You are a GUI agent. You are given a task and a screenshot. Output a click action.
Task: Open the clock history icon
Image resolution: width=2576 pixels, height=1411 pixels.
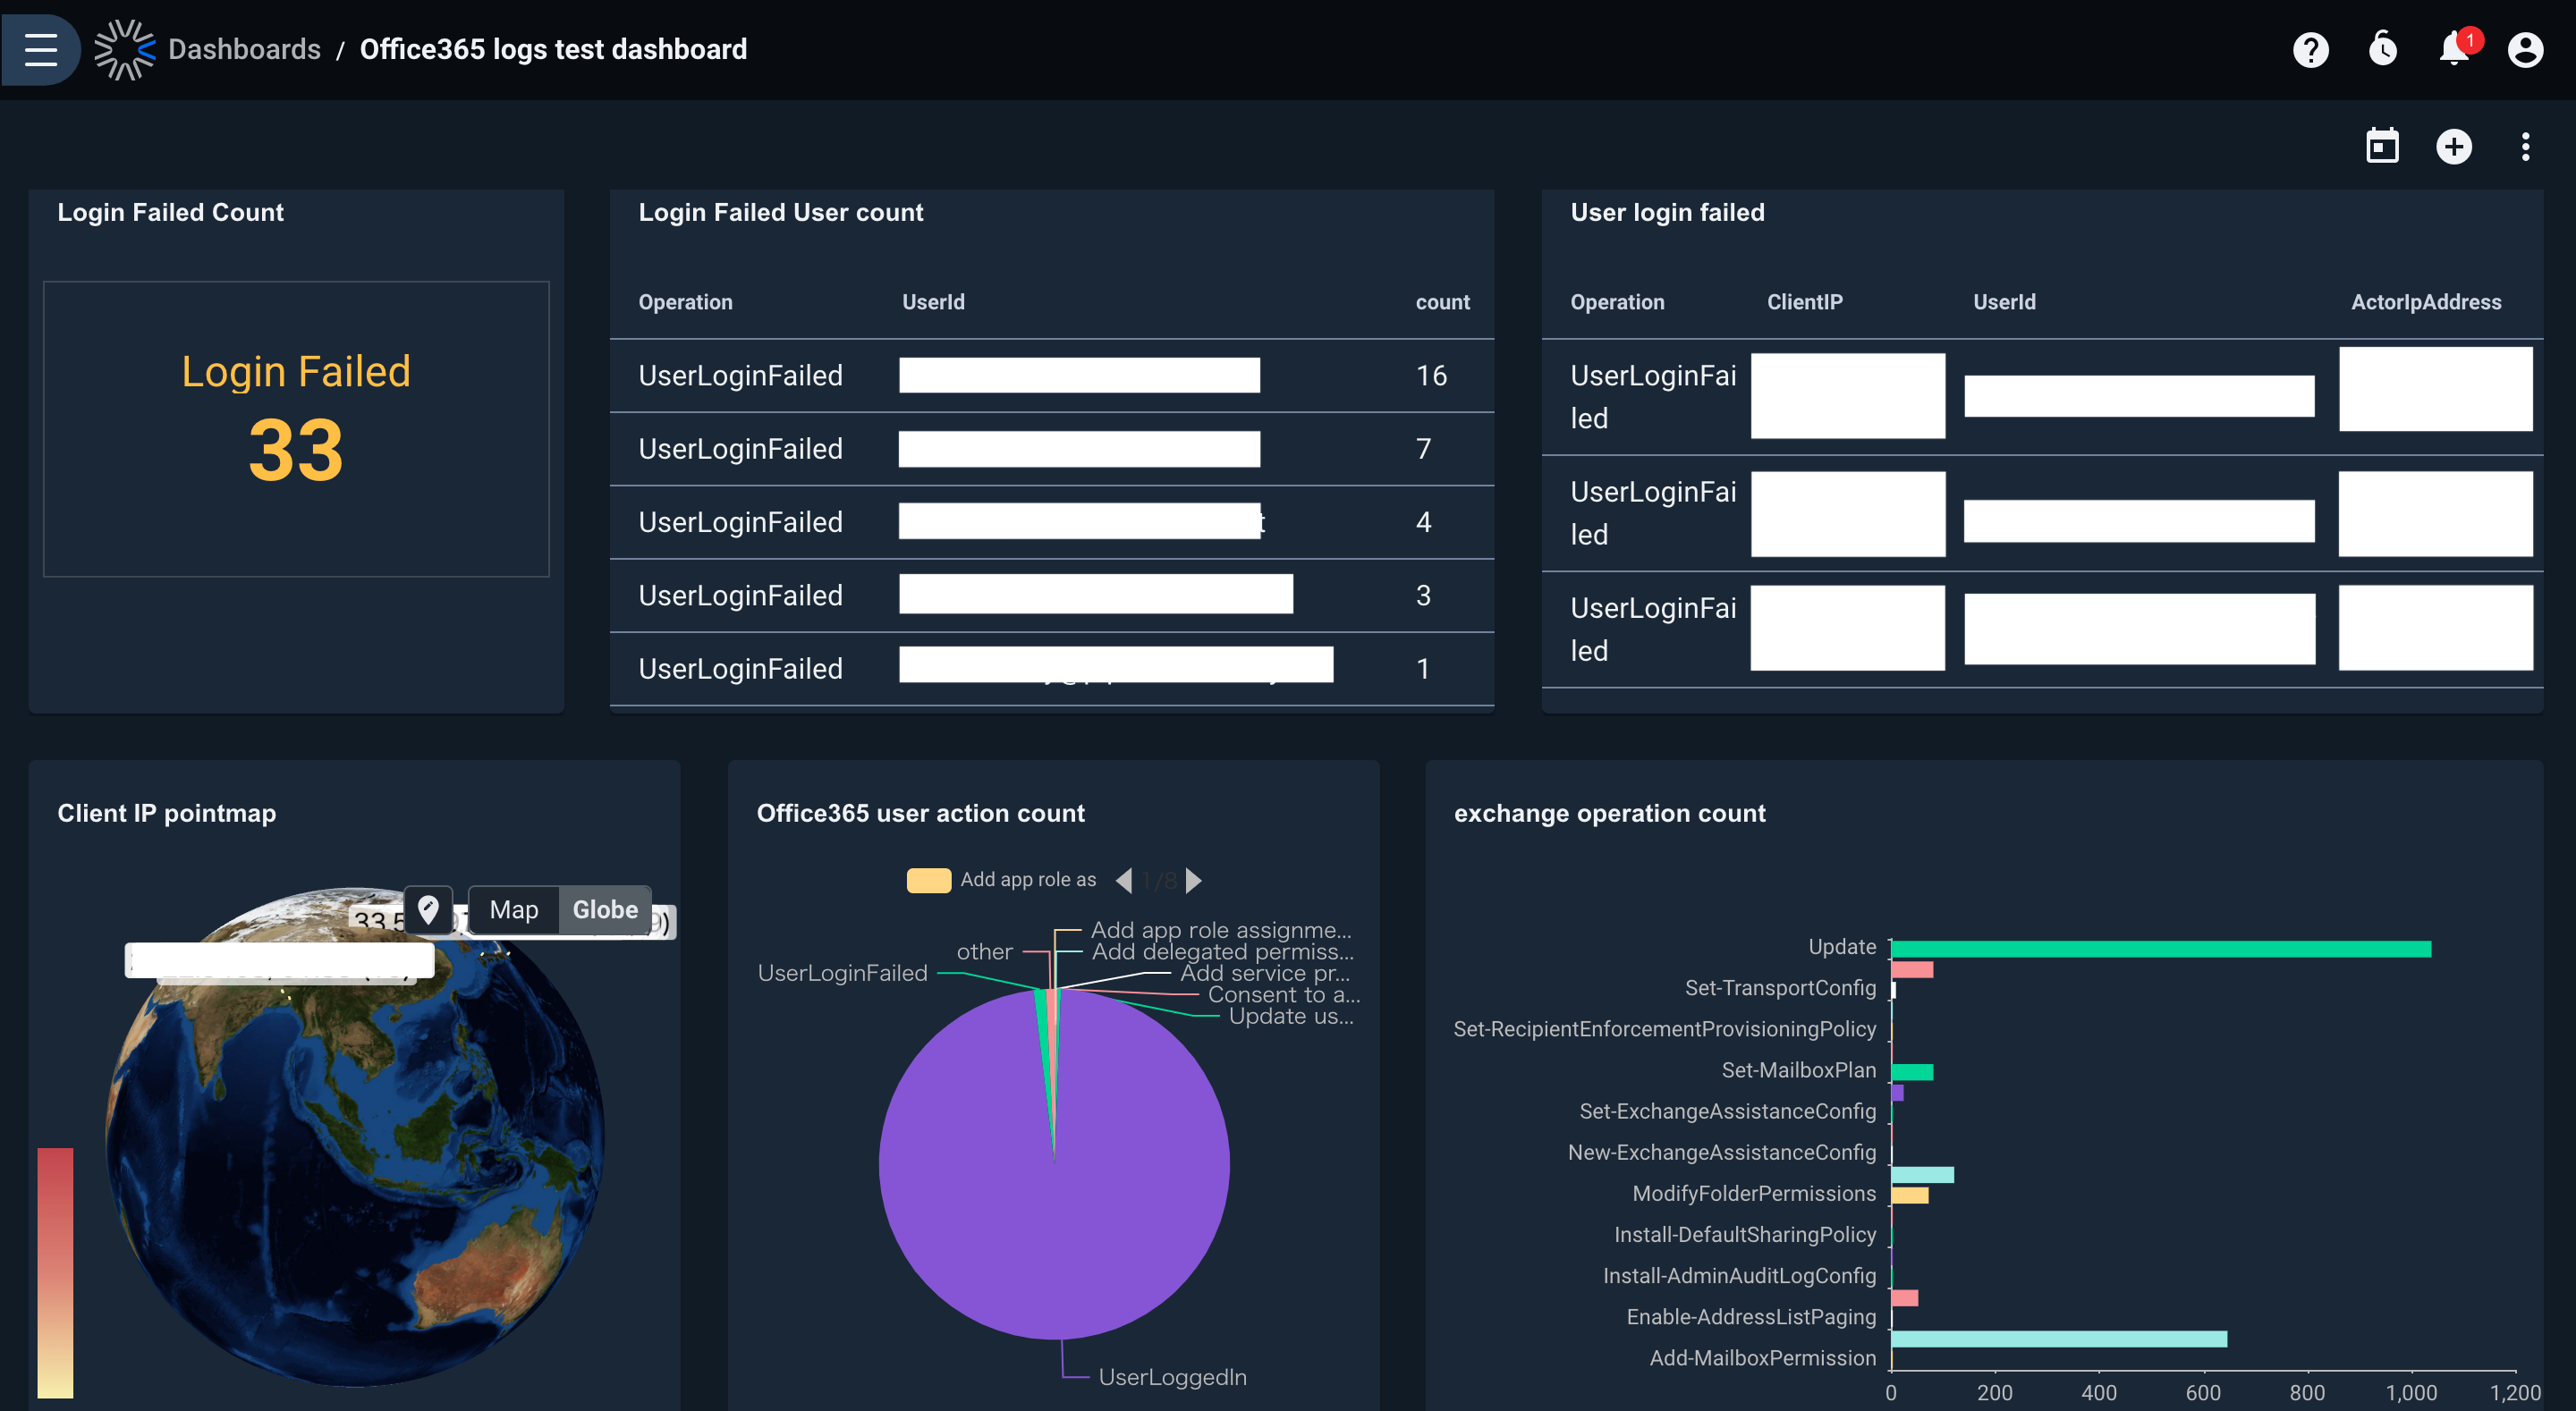[2382, 49]
